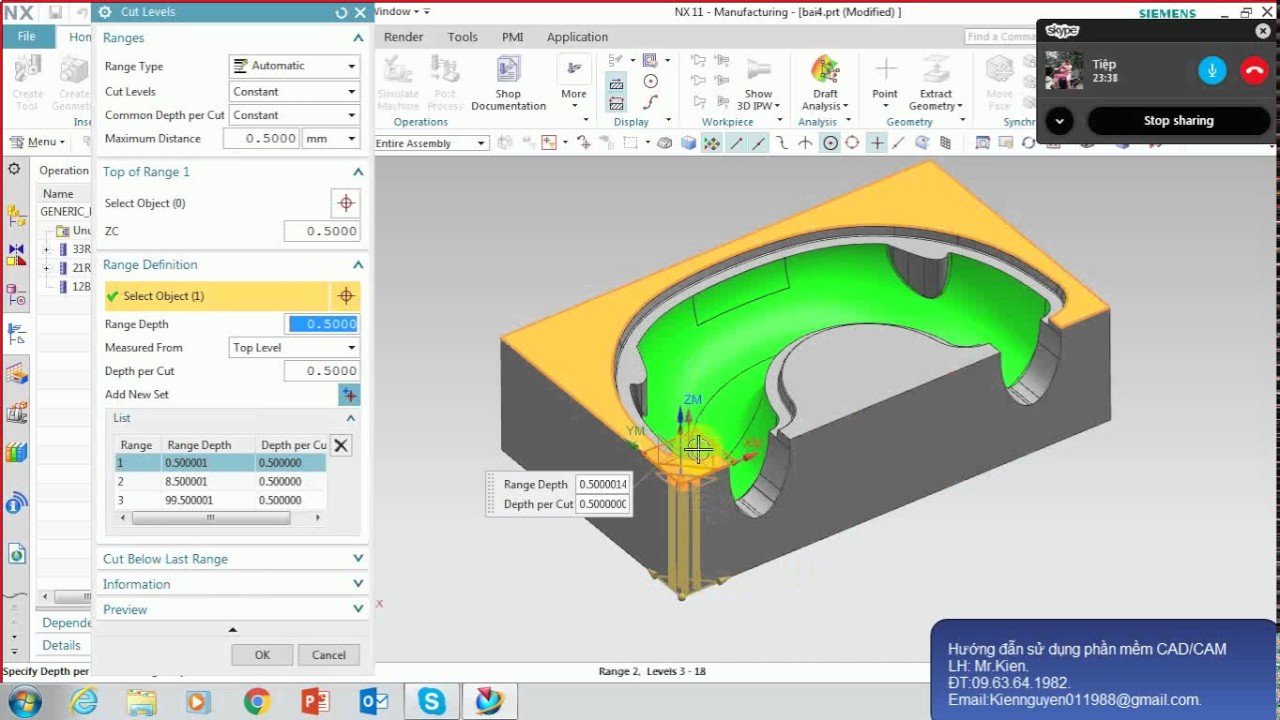Open Draft Analysis tool
1280x720 pixels.
tap(825, 84)
